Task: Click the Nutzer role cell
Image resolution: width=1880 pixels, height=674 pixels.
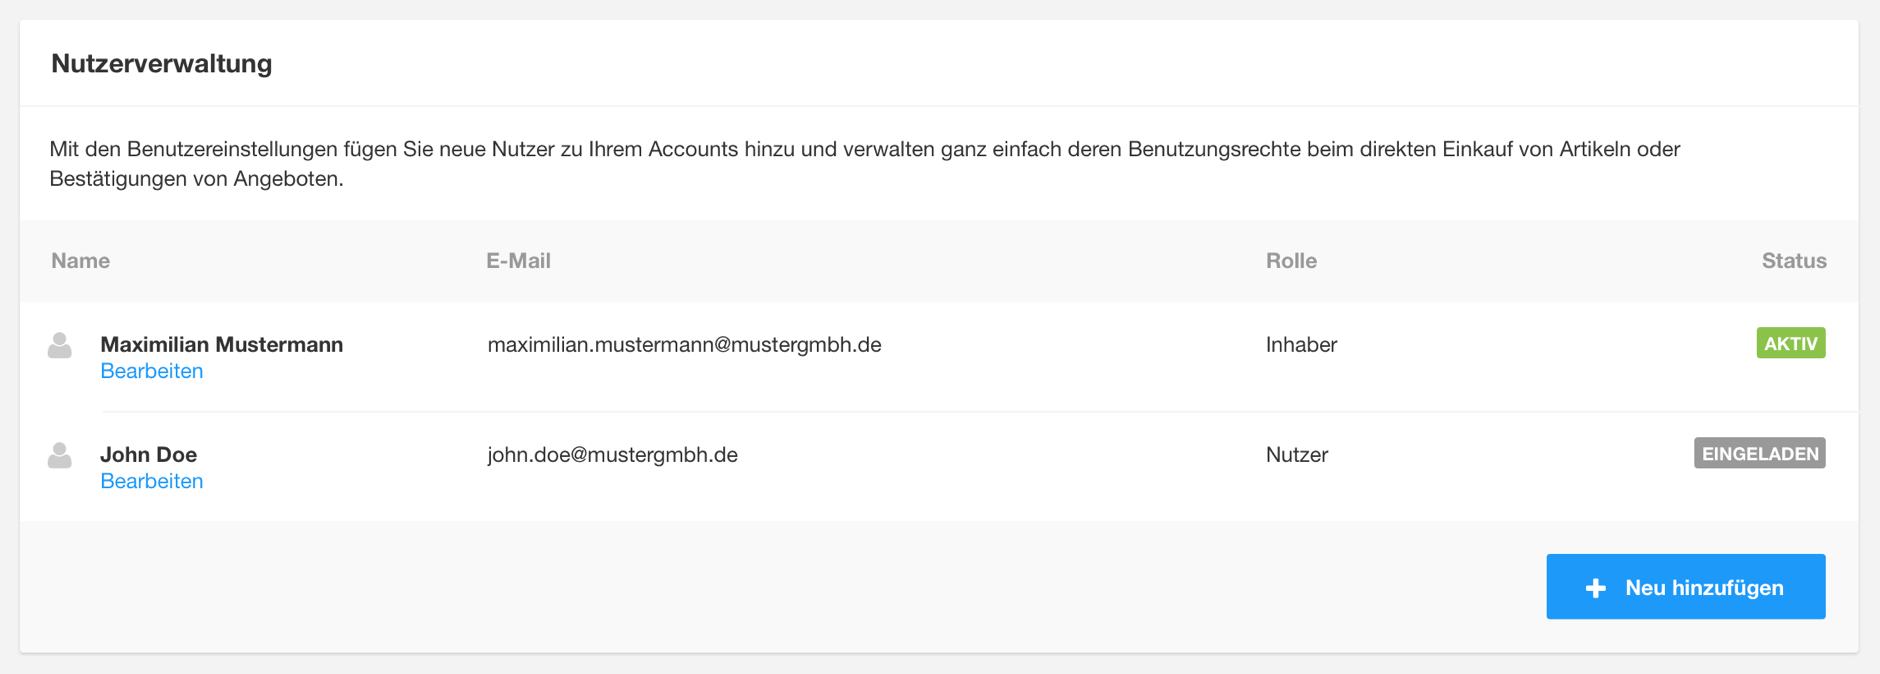Action: pyautogui.click(x=1297, y=455)
